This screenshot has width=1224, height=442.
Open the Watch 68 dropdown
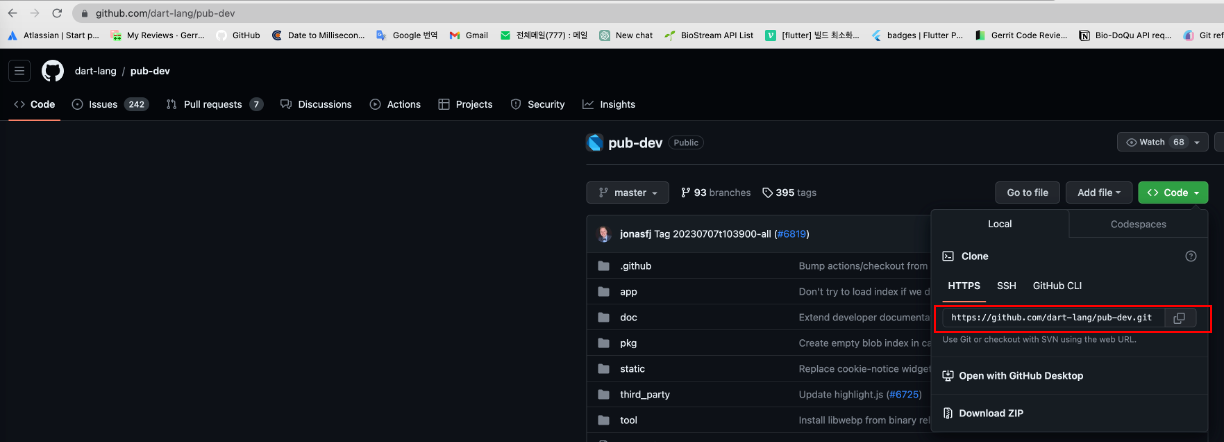point(1163,142)
